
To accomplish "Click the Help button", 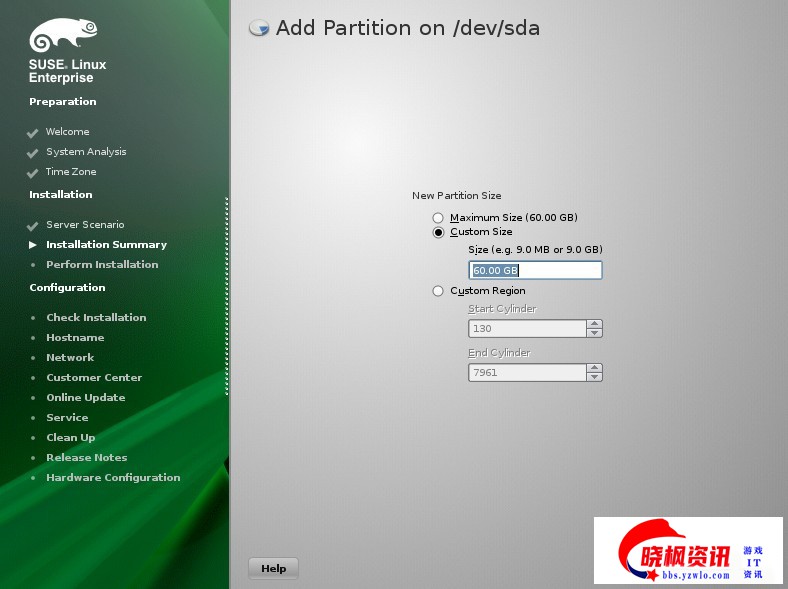I will coord(273,568).
